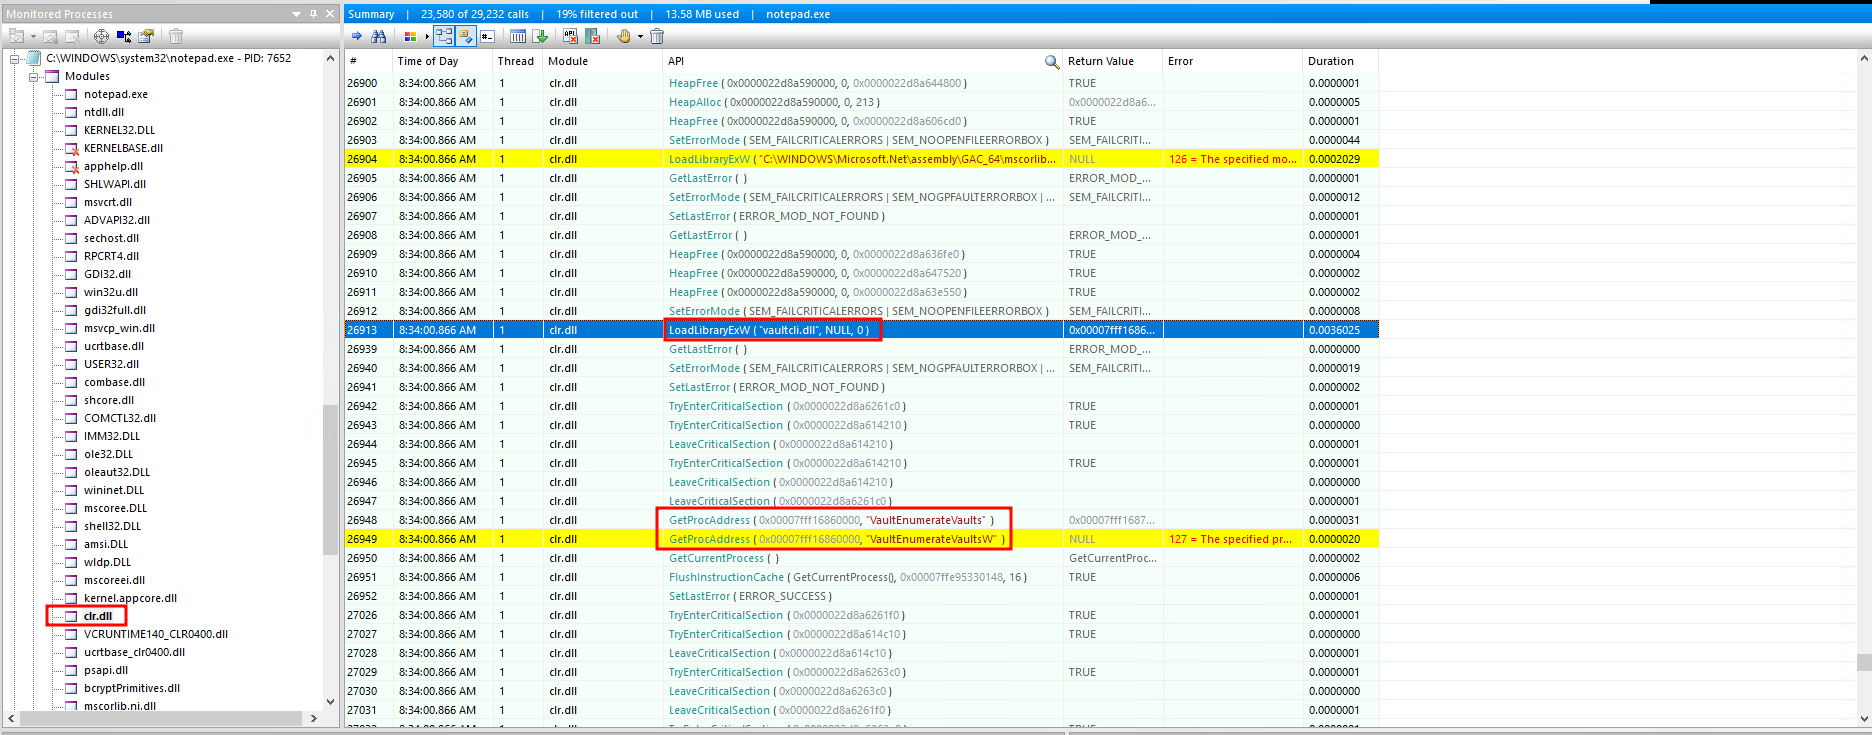
Task: Click the module with red X exclude icon
Action: (592, 36)
